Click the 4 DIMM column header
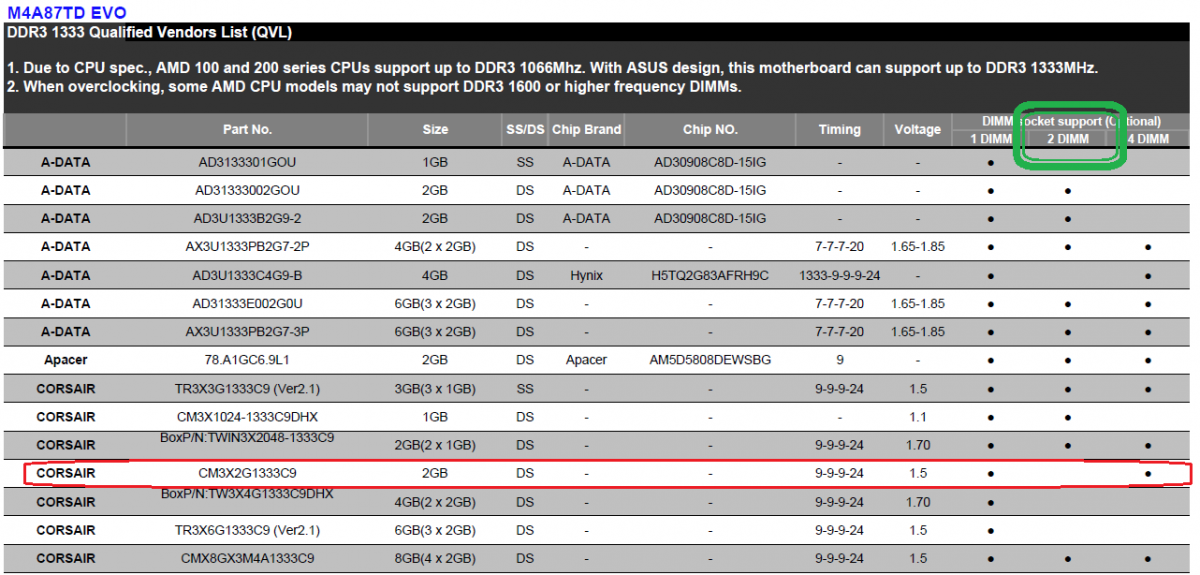 click(1148, 138)
